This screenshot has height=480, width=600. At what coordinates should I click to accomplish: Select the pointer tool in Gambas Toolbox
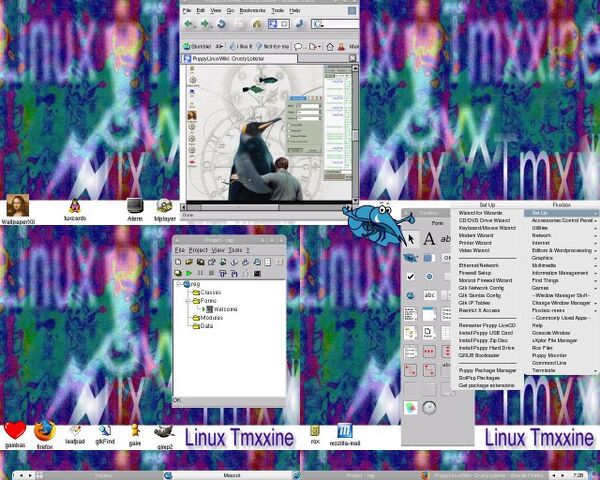click(x=411, y=239)
